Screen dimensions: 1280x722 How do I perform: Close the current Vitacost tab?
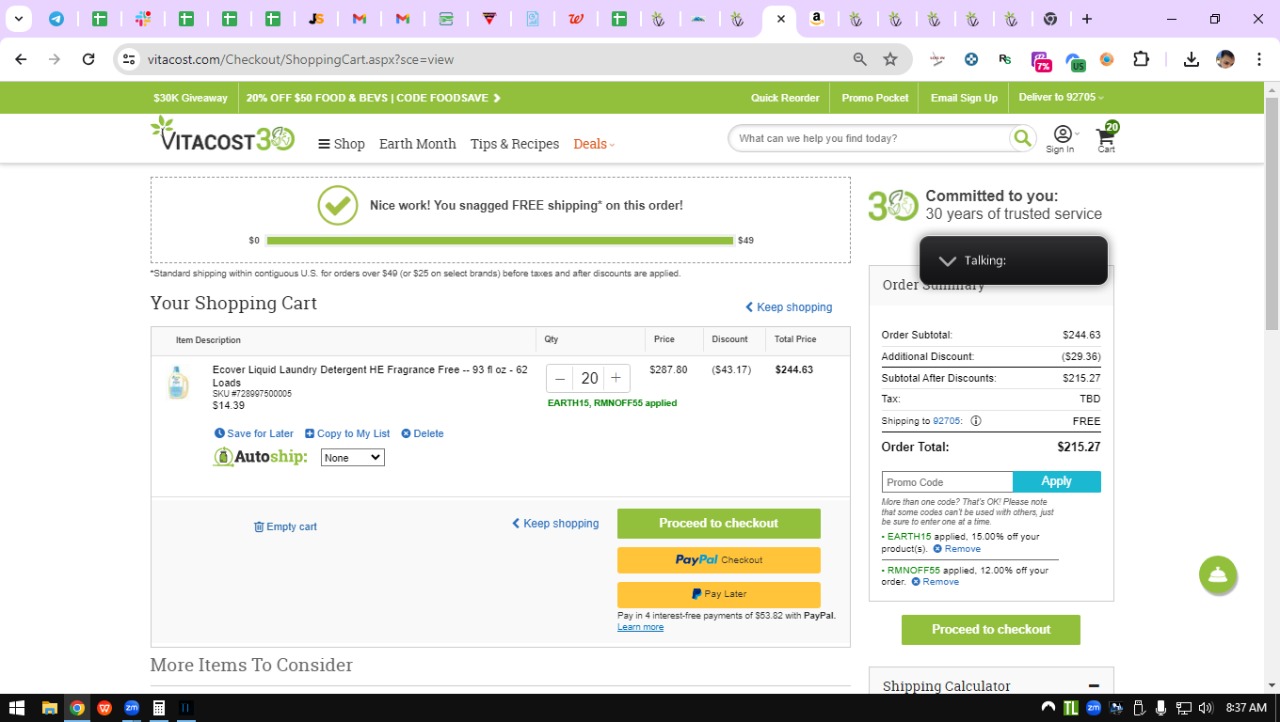point(780,19)
